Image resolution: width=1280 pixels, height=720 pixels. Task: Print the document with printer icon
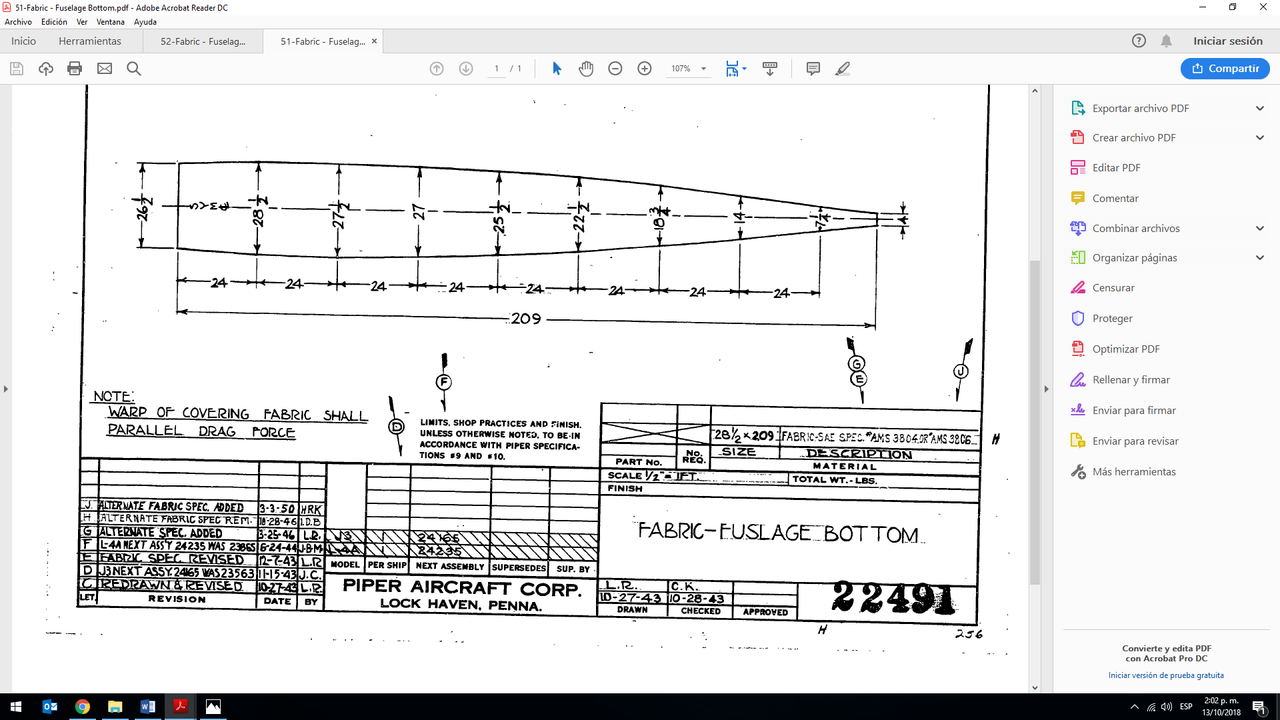click(x=74, y=68)
